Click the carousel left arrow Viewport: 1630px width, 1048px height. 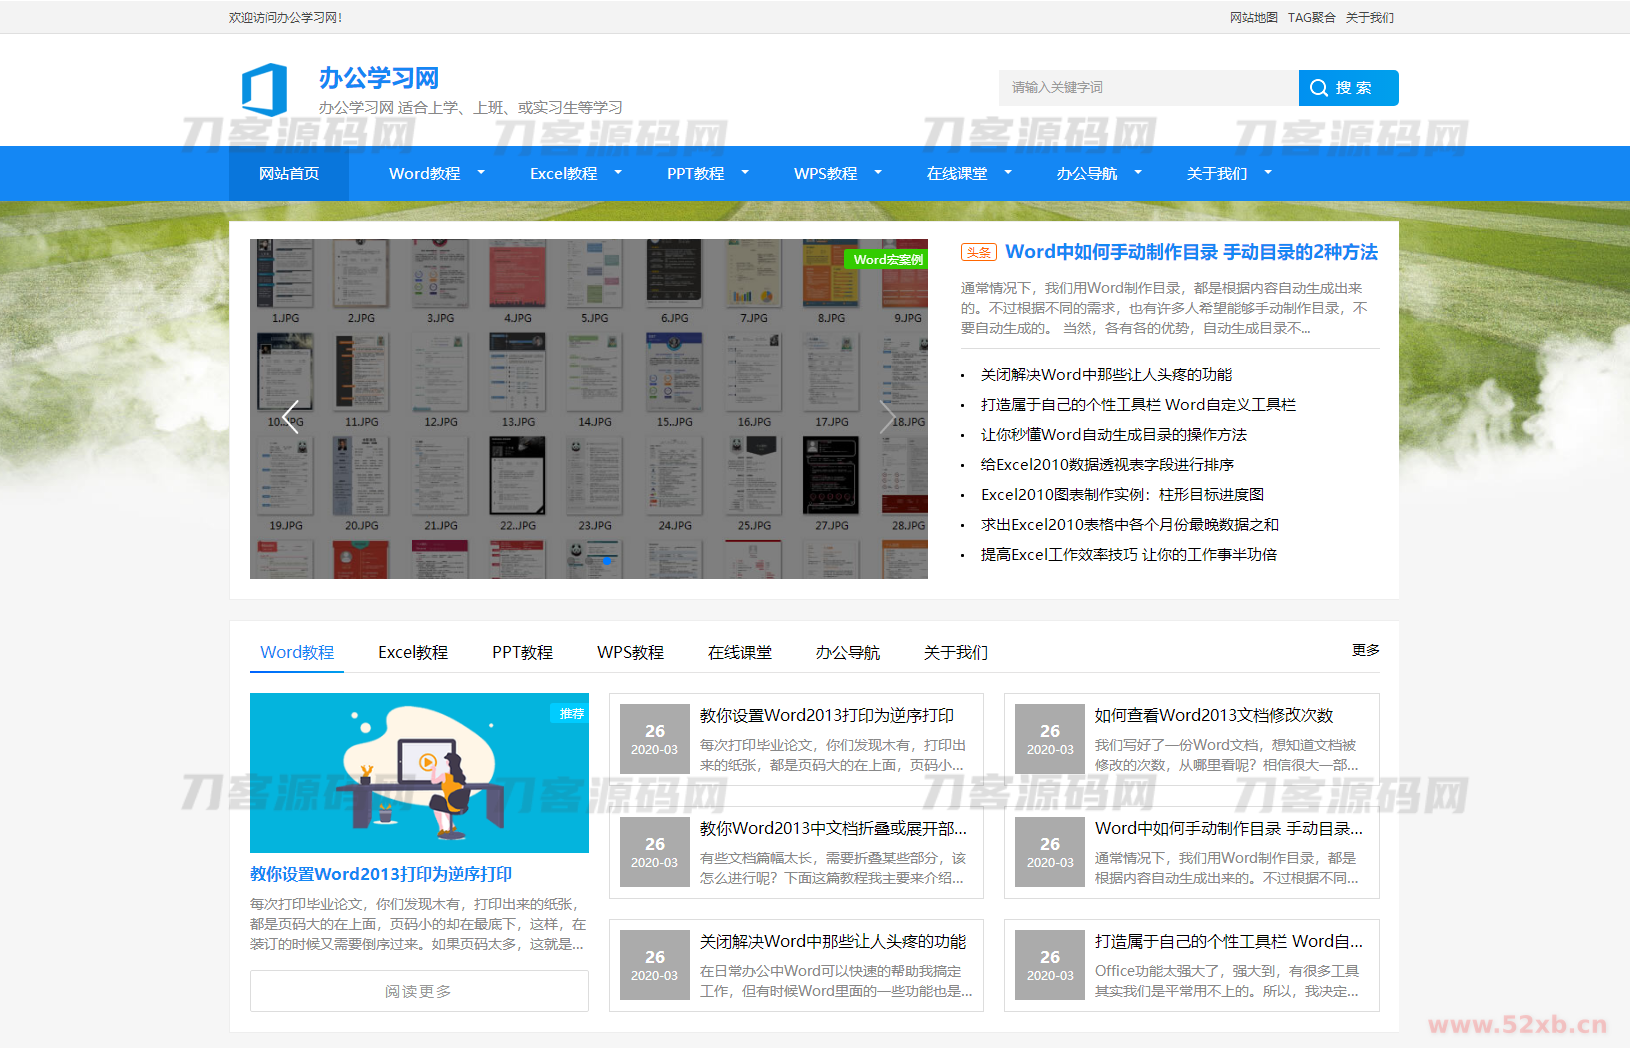[291, 417]
